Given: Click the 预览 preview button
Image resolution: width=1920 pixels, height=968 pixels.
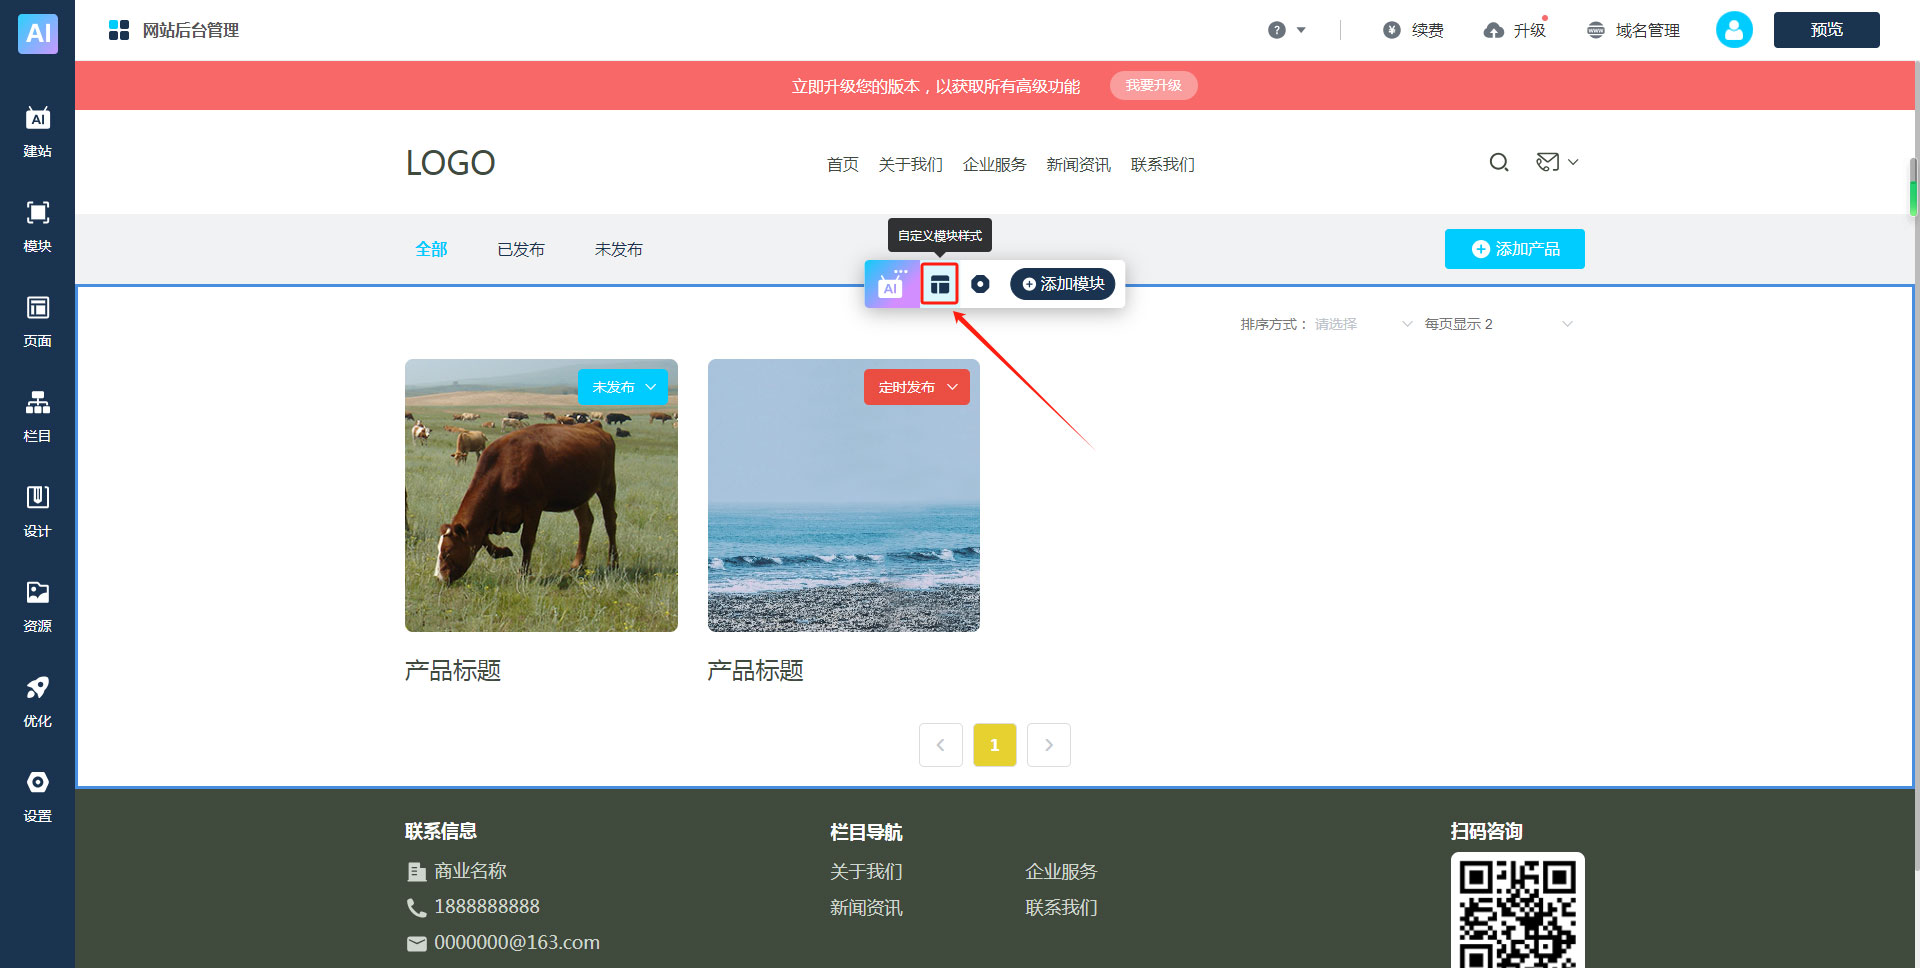Looking at the screenshot, I should pyautogui.click(x=1826, y=30).
